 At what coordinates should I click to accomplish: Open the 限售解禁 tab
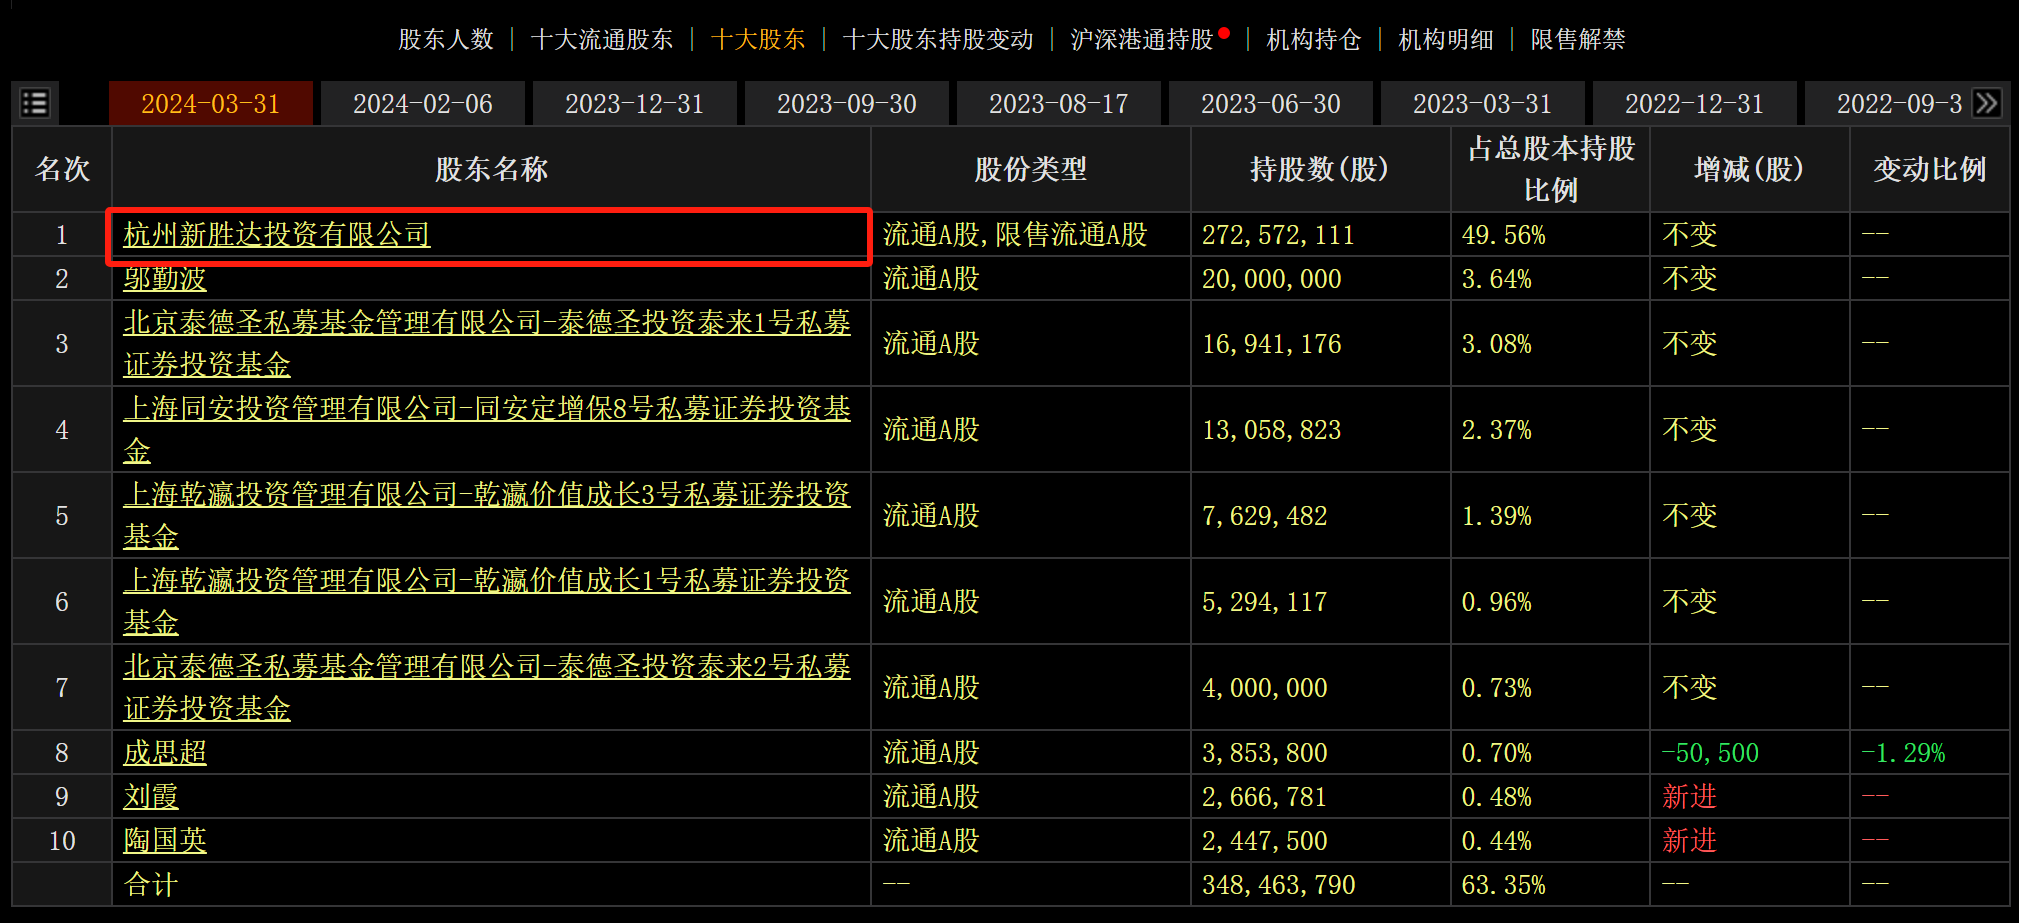[1578, 39]
